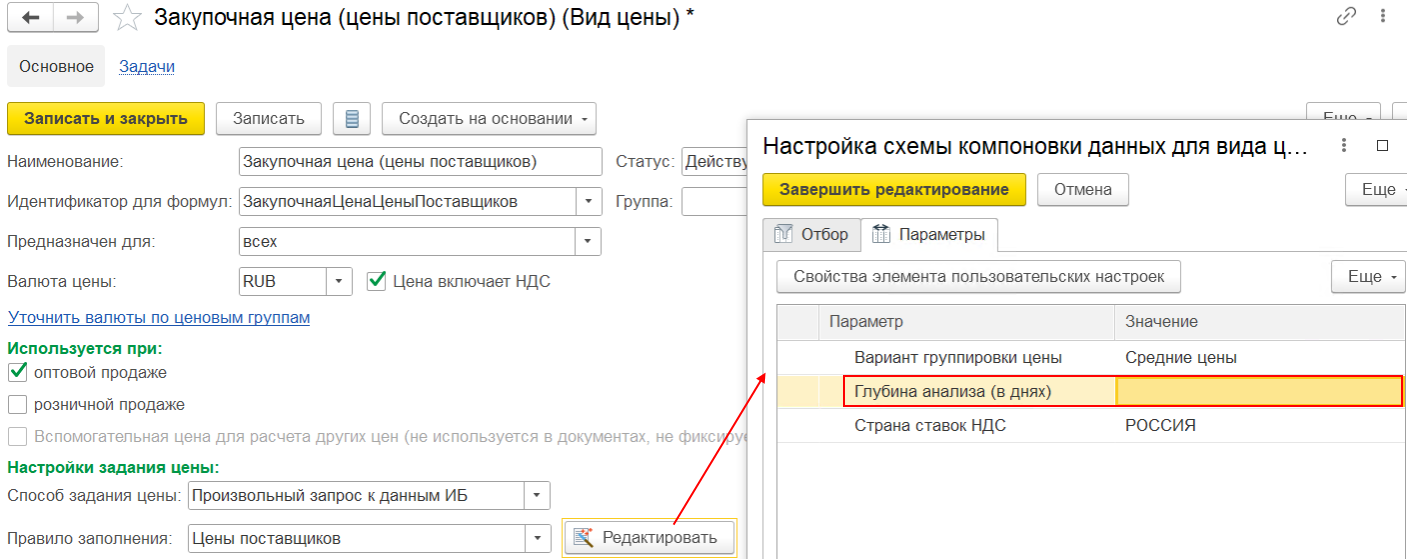
Task: Open Способ задания цены dropdown list
Action: pyautogui.click(x=538, y=495)
